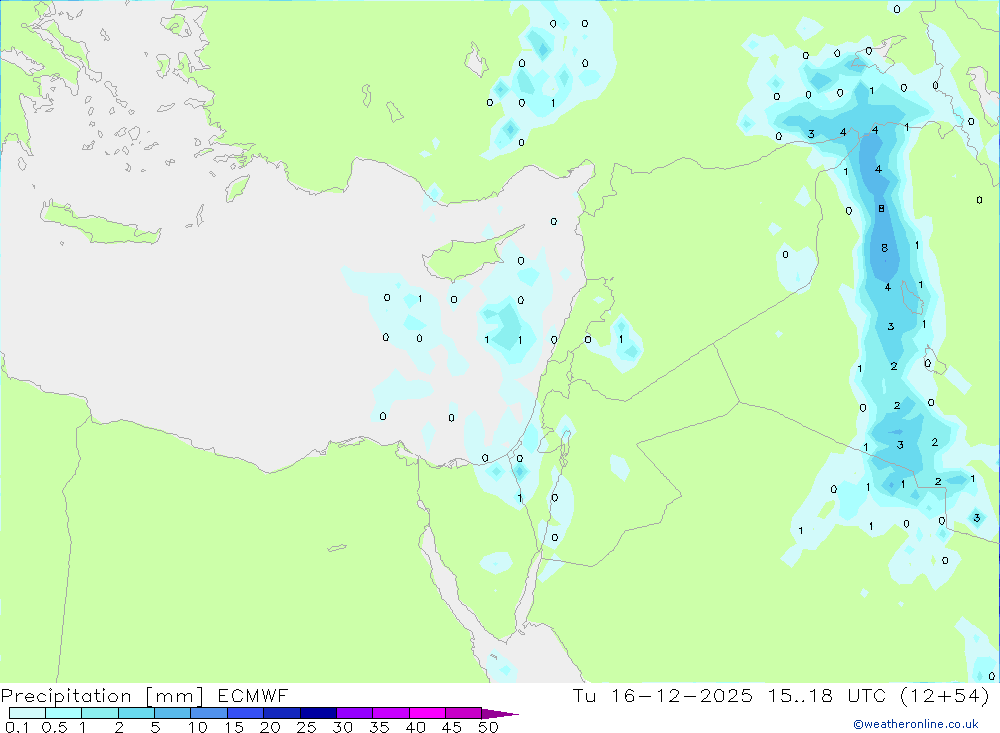Click the '40' legend scale label

point(415,727)
